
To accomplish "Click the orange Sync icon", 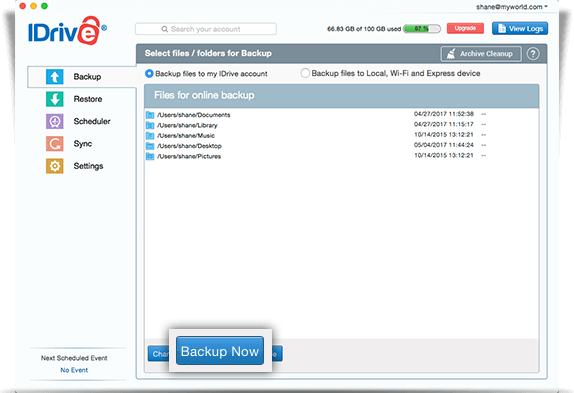I will pyautogui.click(x=55, y=144).
